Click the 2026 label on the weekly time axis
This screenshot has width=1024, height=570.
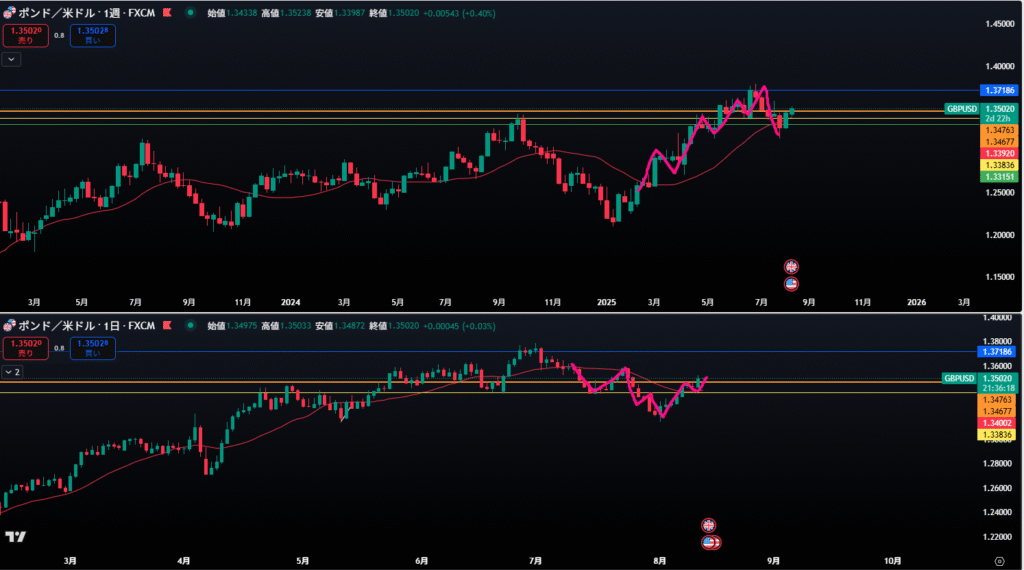pos(916,302)
